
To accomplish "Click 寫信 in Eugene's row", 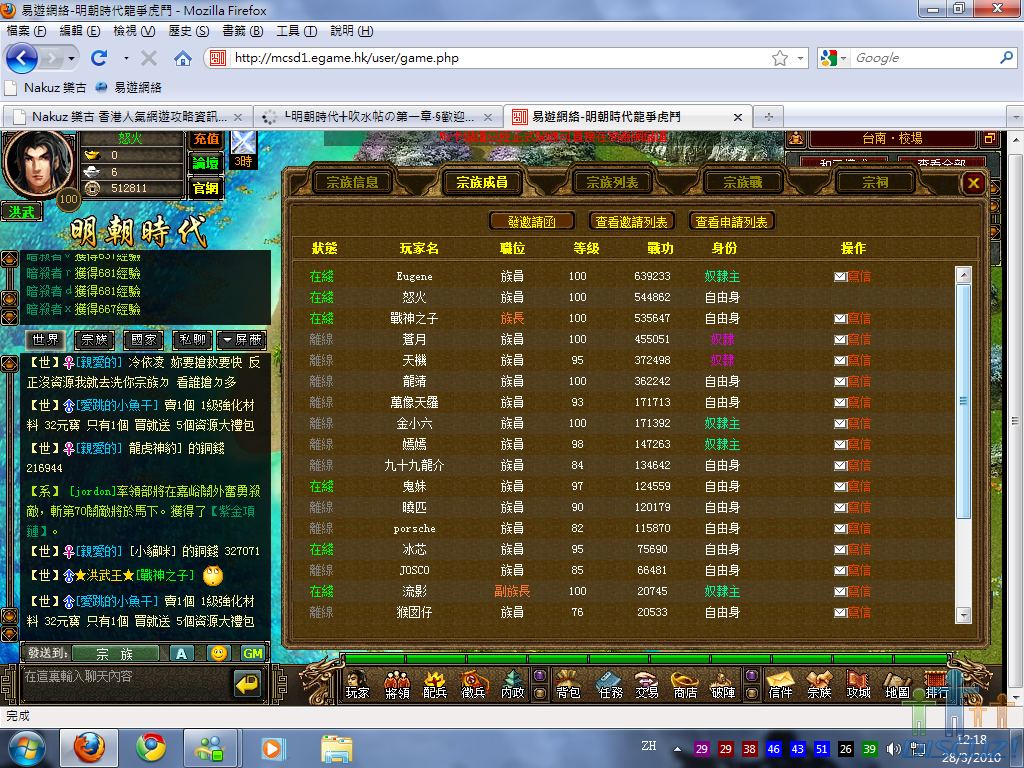I will [852, 276].
